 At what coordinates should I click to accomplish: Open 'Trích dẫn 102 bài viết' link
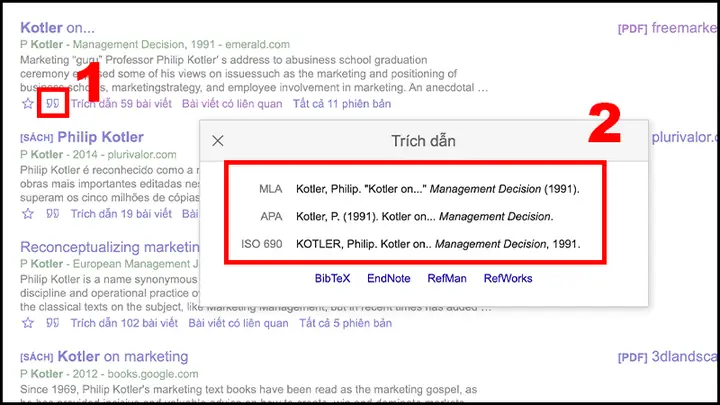(124, 323)
